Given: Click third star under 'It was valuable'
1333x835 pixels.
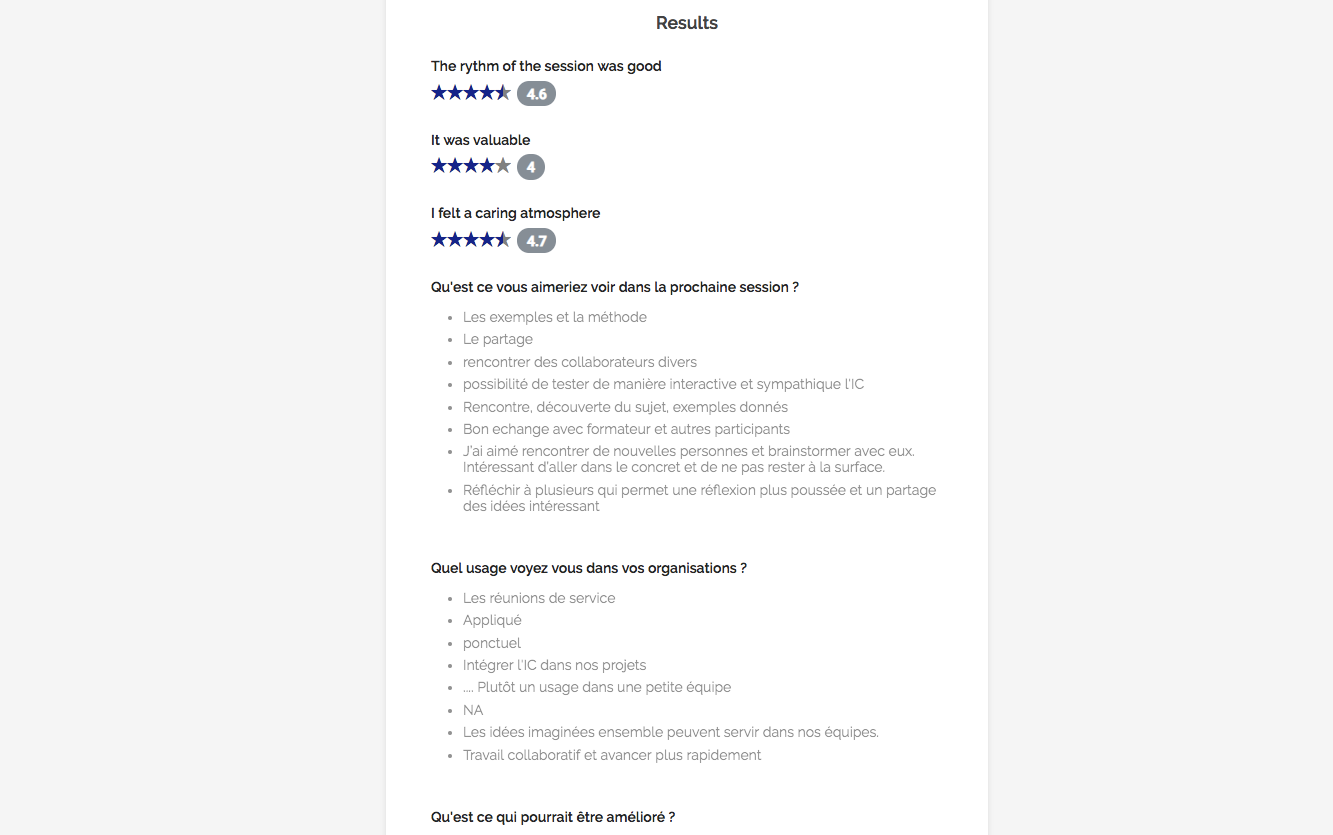Looking at the screenshot, I should tap(471, 166).
